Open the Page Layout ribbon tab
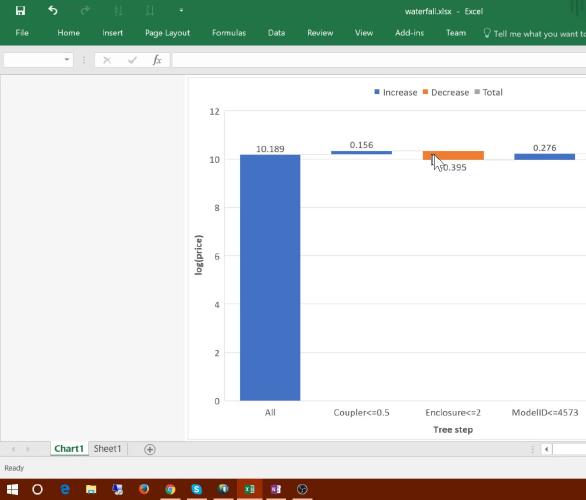Image resolution: width=586 pixels, height=500 pixels. pos(167,33)
